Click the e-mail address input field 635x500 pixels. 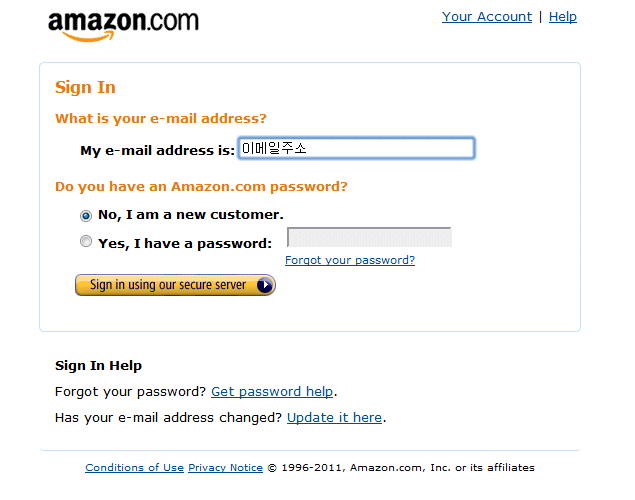coord(356,148)
